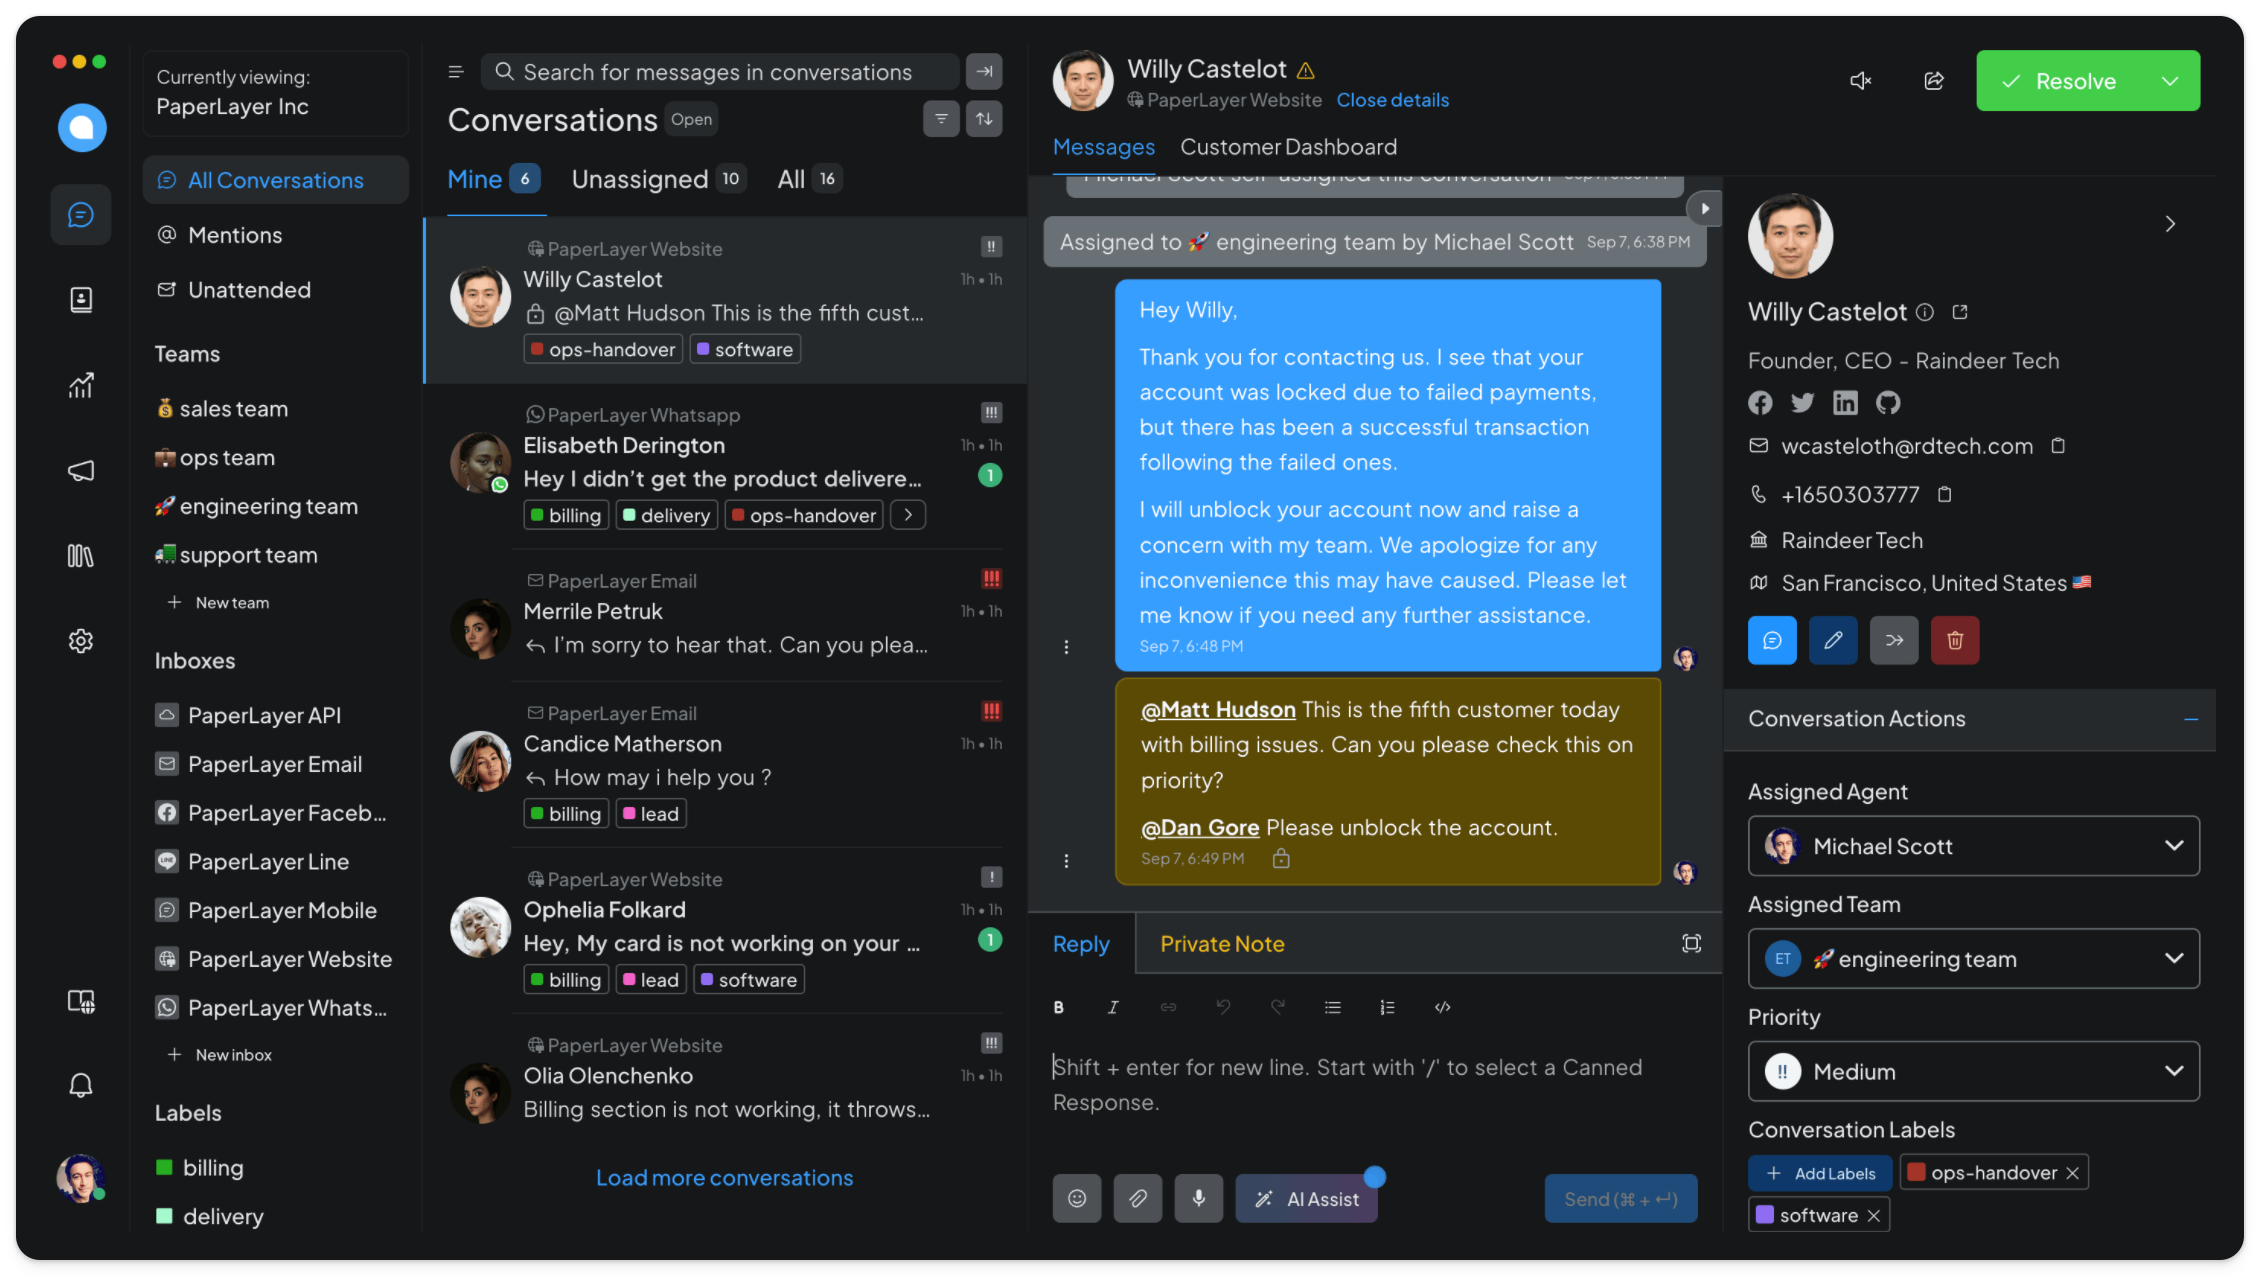
Task: Click the play arrow toggle beside assignment message
Action: 1705,209
